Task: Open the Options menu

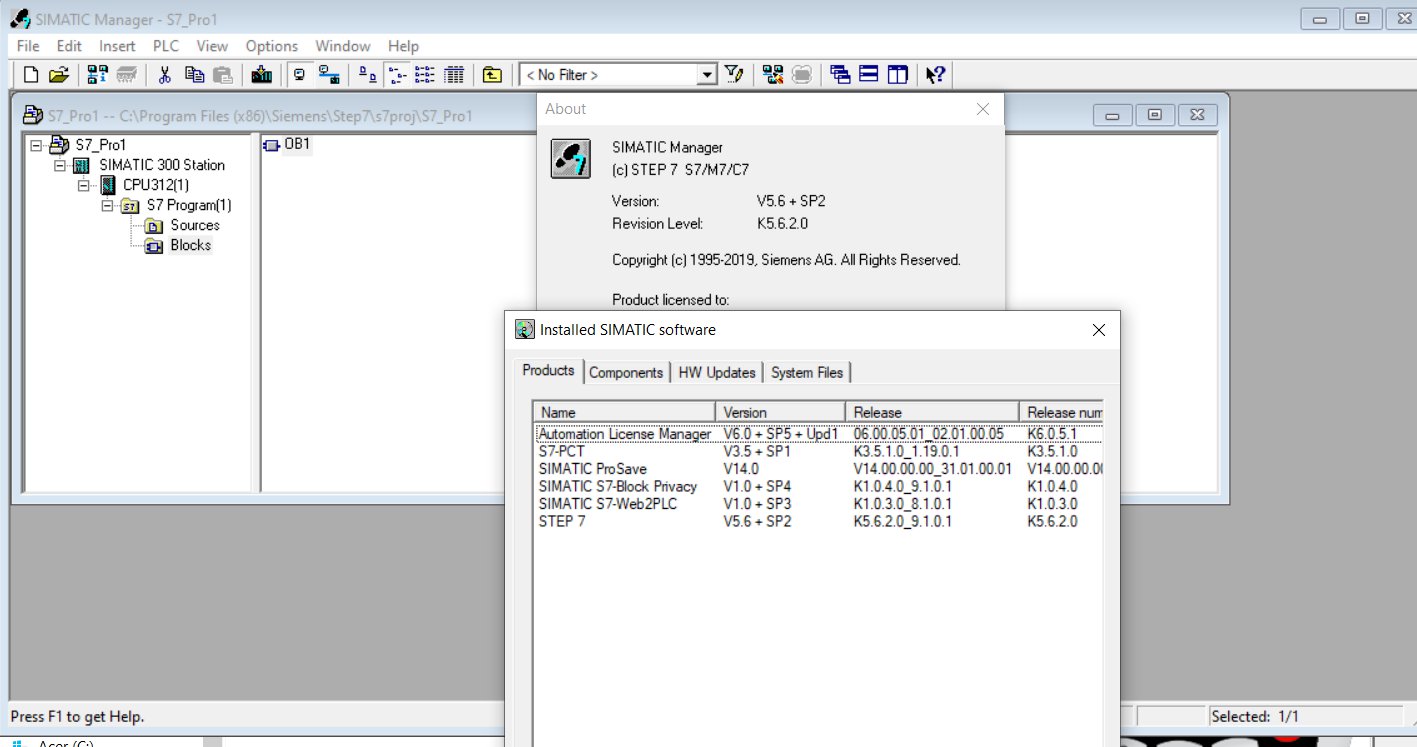Action: [272, 46]
